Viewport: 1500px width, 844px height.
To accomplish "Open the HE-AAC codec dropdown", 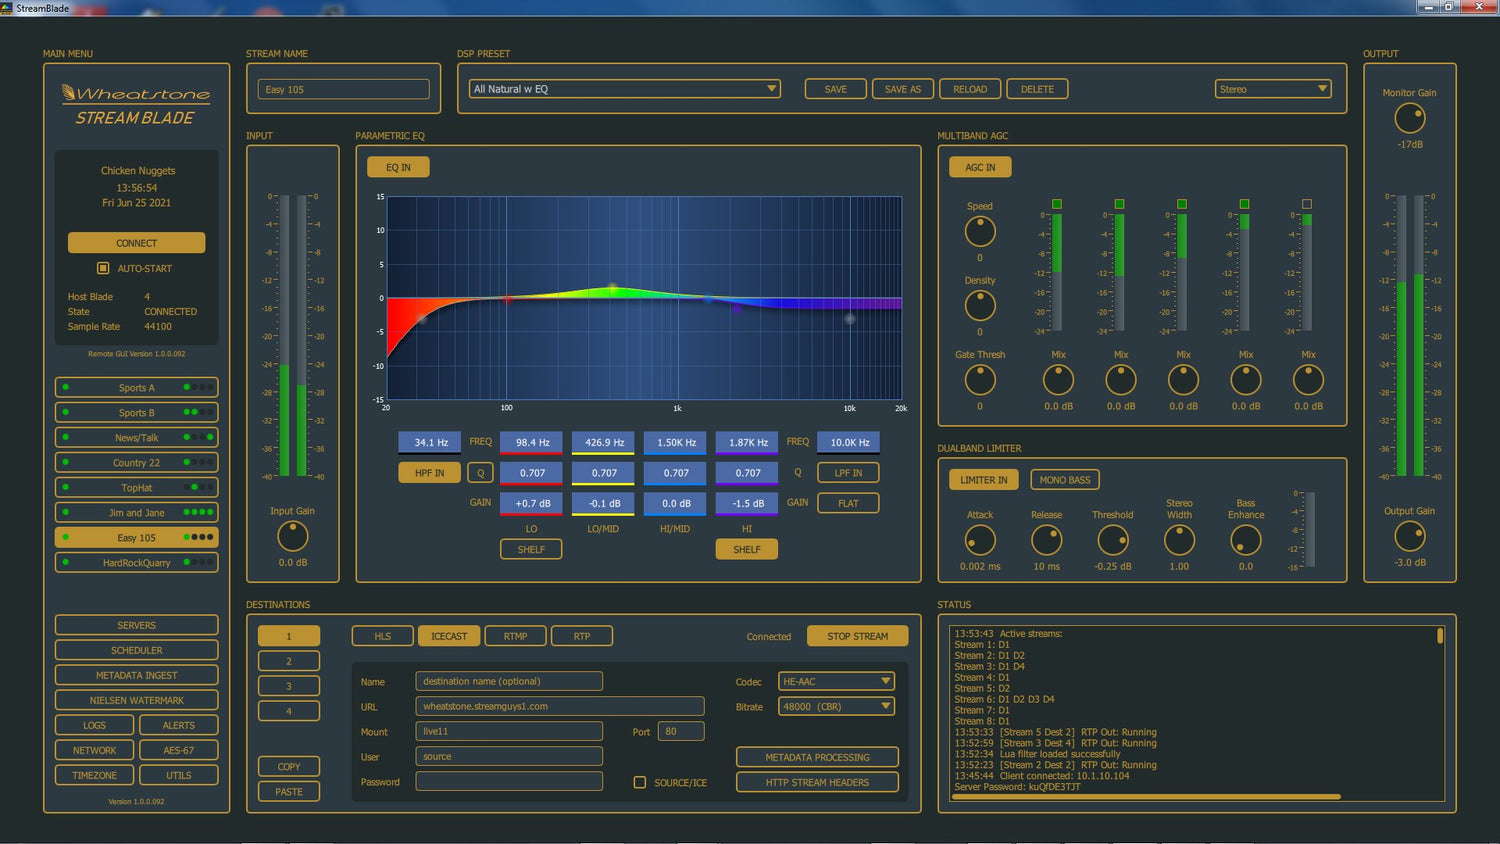I will coord(836,681).
